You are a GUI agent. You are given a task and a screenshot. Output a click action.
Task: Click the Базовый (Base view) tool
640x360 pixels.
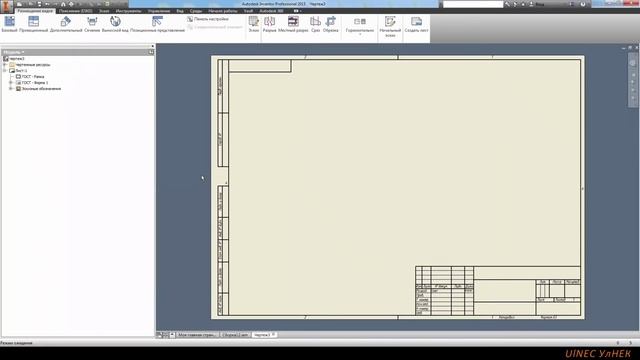9,24
